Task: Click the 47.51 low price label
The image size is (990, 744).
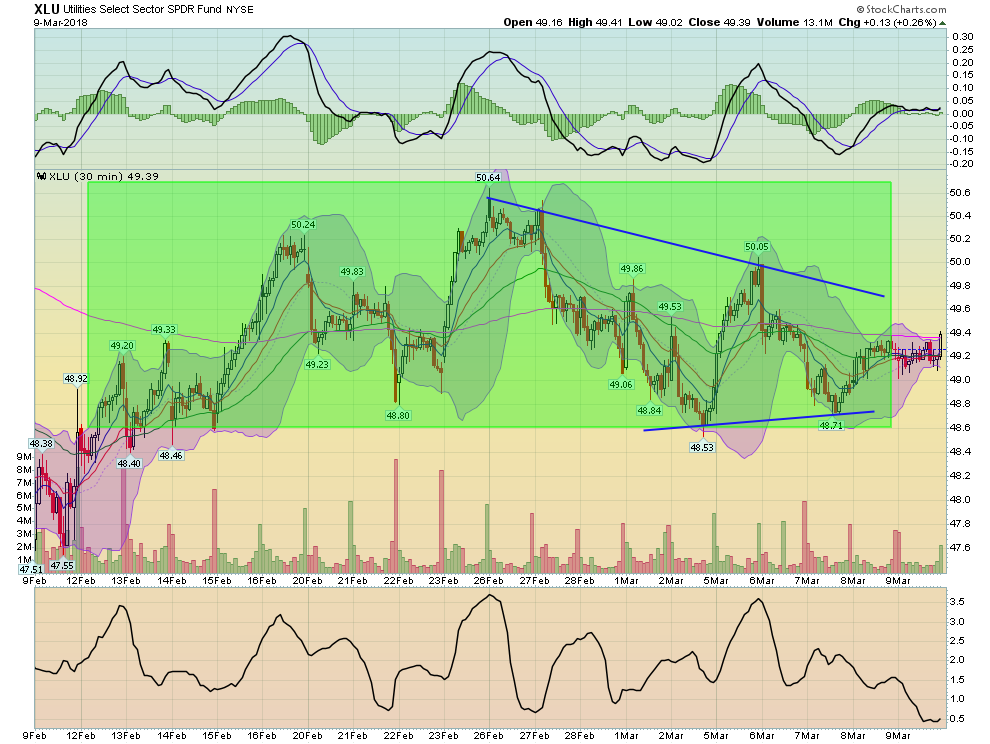Action: pyautogui.click(x=30, y=569)
